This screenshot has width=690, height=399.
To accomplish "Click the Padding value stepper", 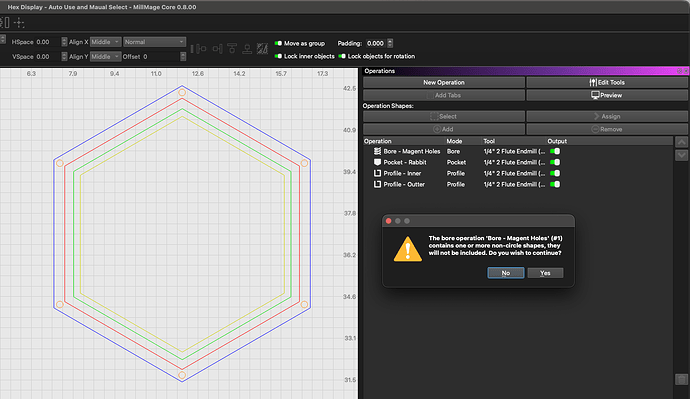I will pyautogui.click(x=390, y=43).
